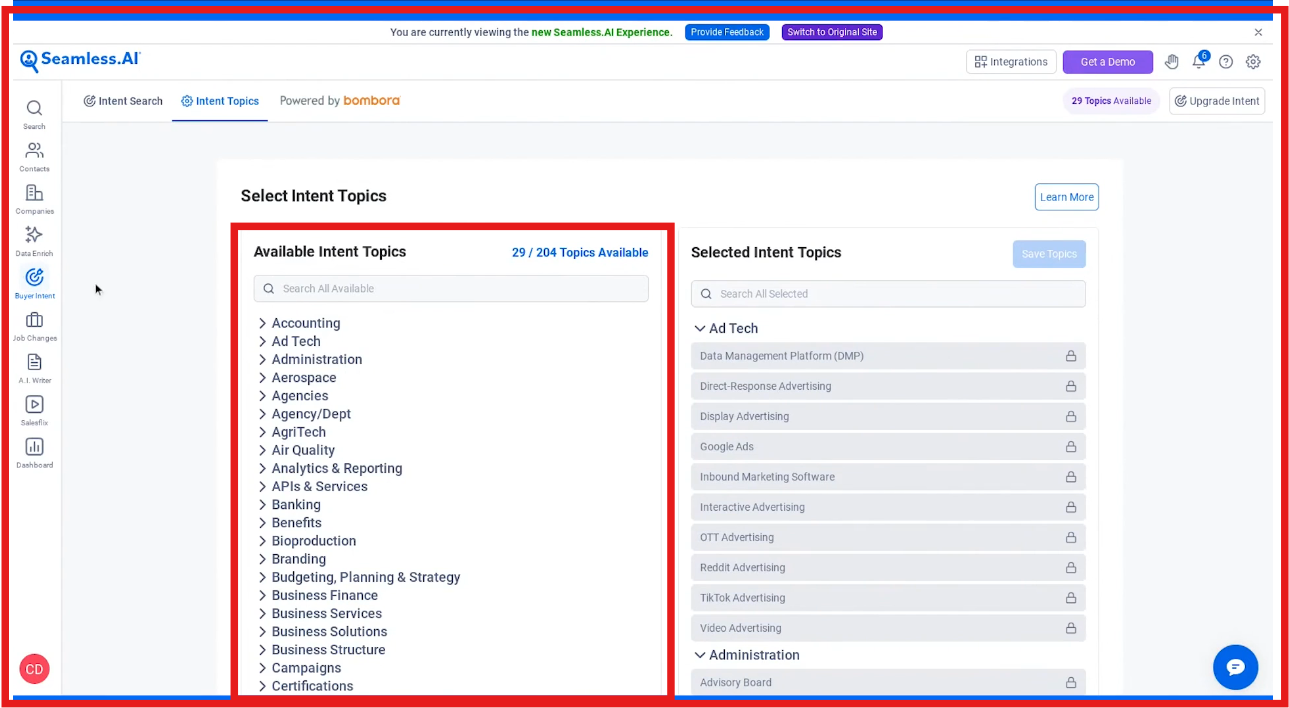Open the Intent Topics tab
This screenshot has width=1289, height=708.
(219, 101)
